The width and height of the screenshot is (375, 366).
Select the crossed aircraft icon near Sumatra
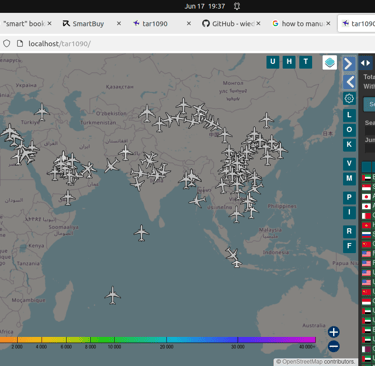click(x=232, y=253)
